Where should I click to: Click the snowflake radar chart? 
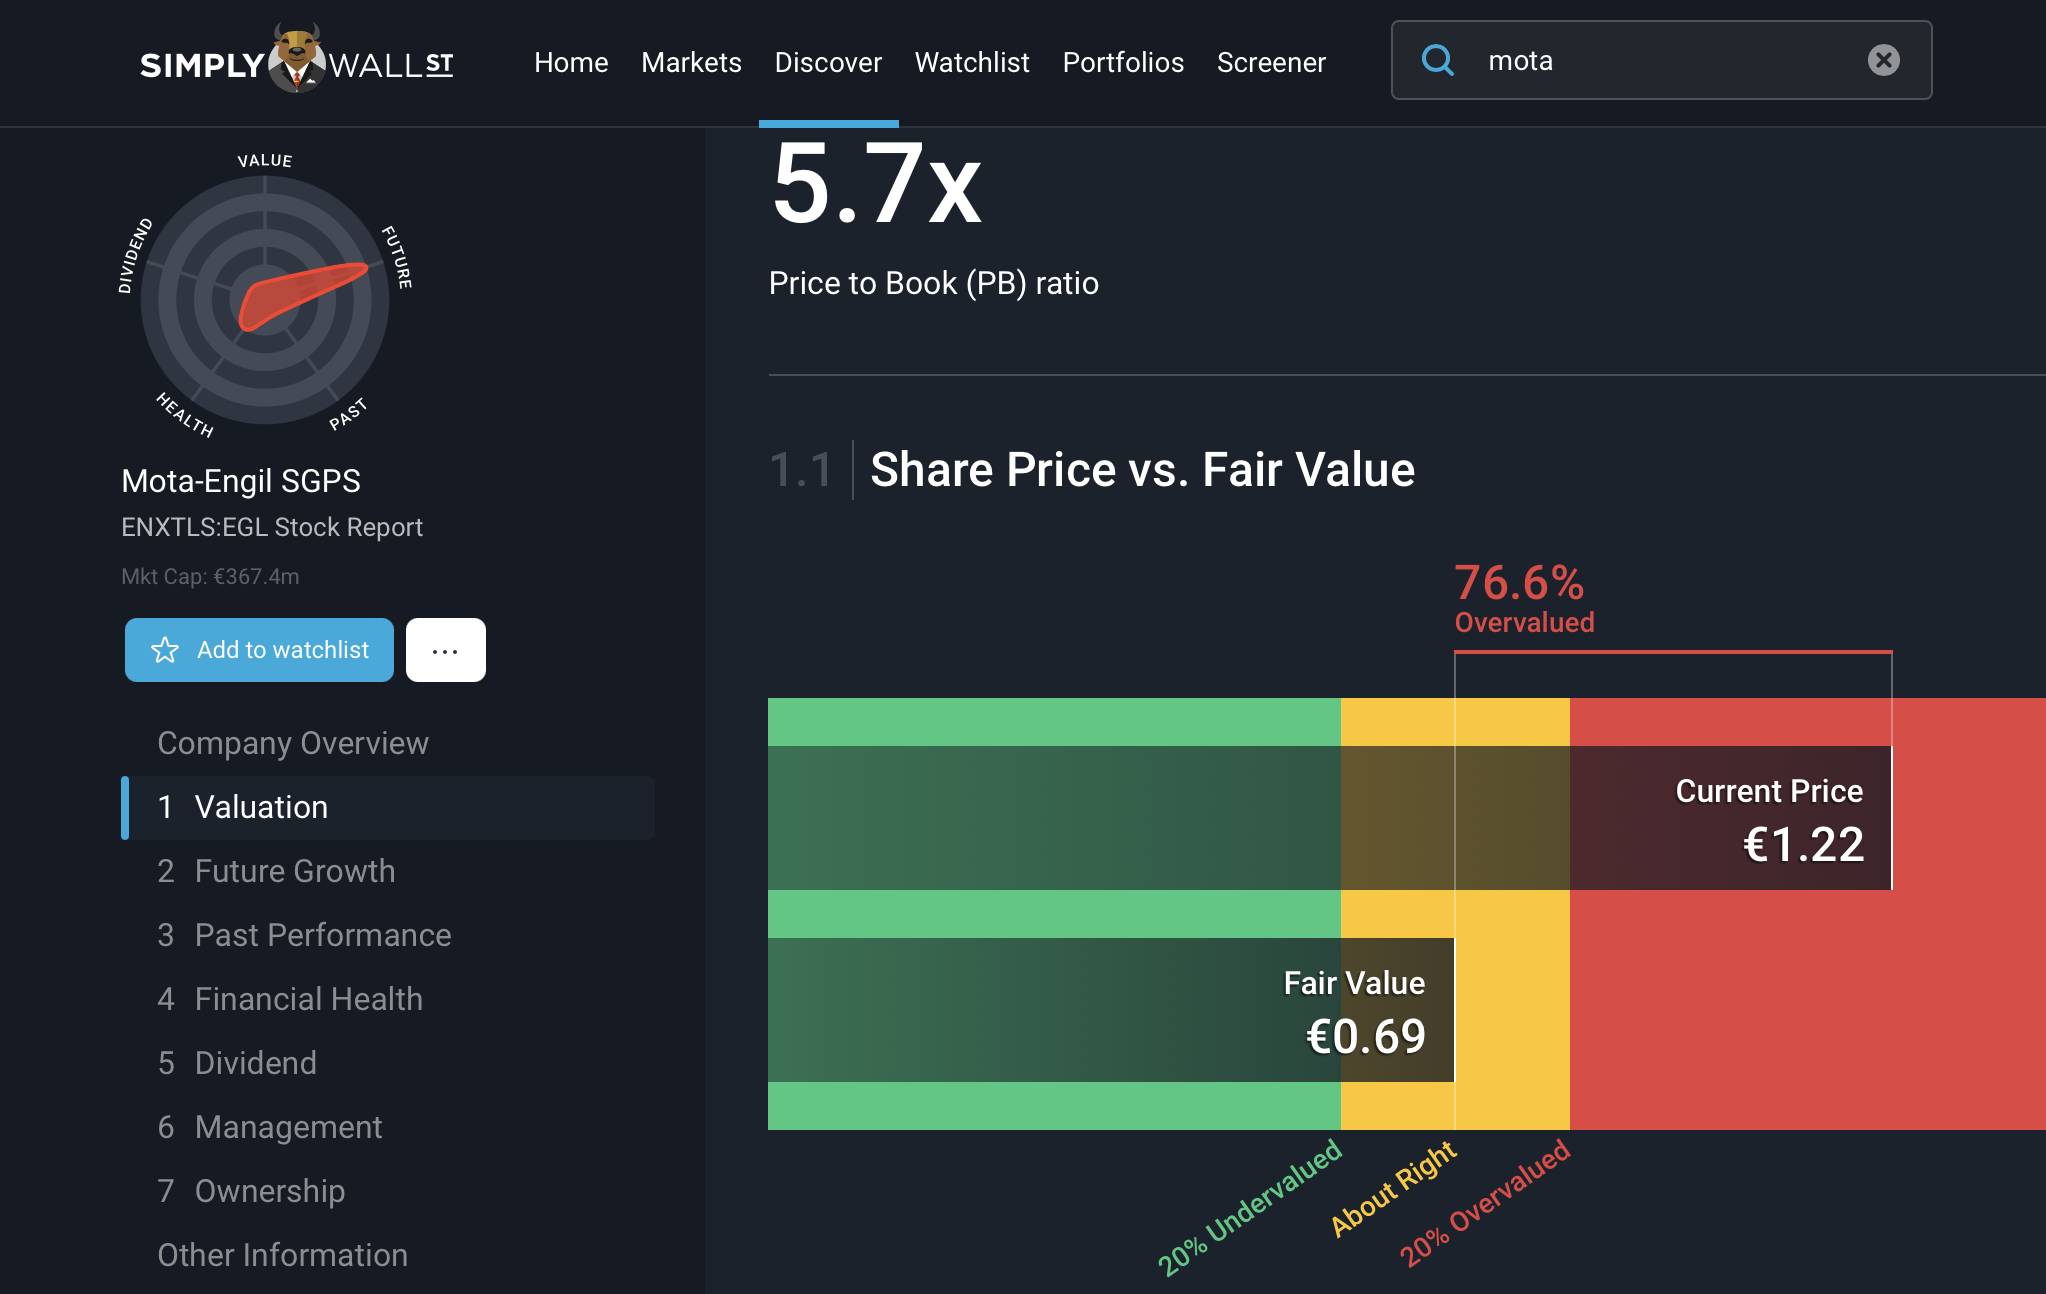coord(265,300)
